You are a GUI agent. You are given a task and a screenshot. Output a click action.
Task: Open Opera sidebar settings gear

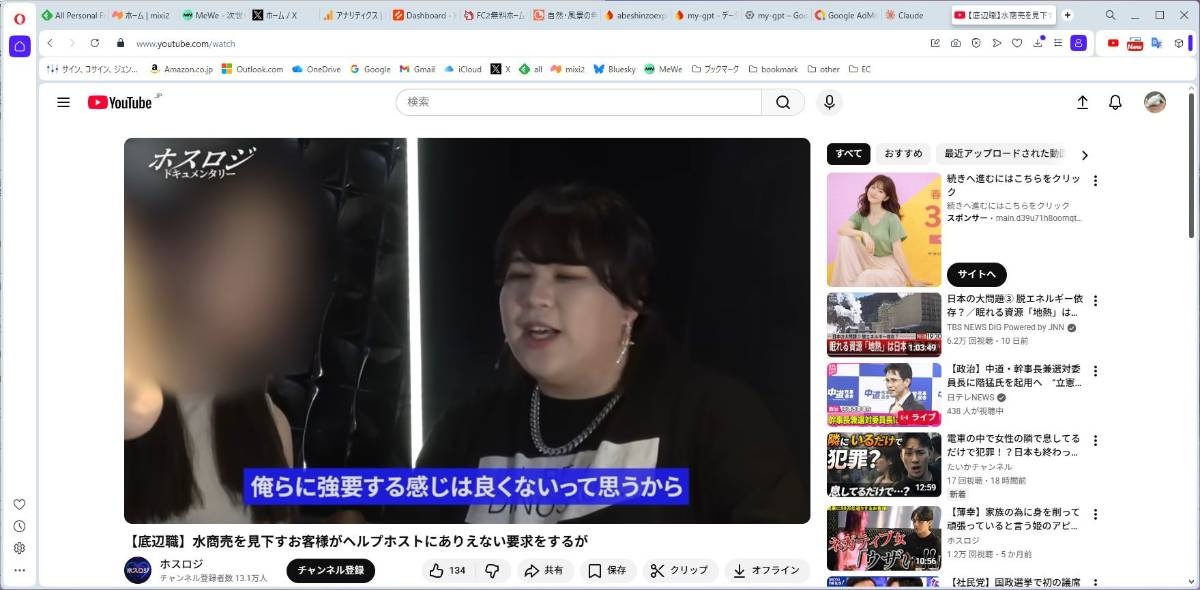pyautogui.click(x=19, y=548)
